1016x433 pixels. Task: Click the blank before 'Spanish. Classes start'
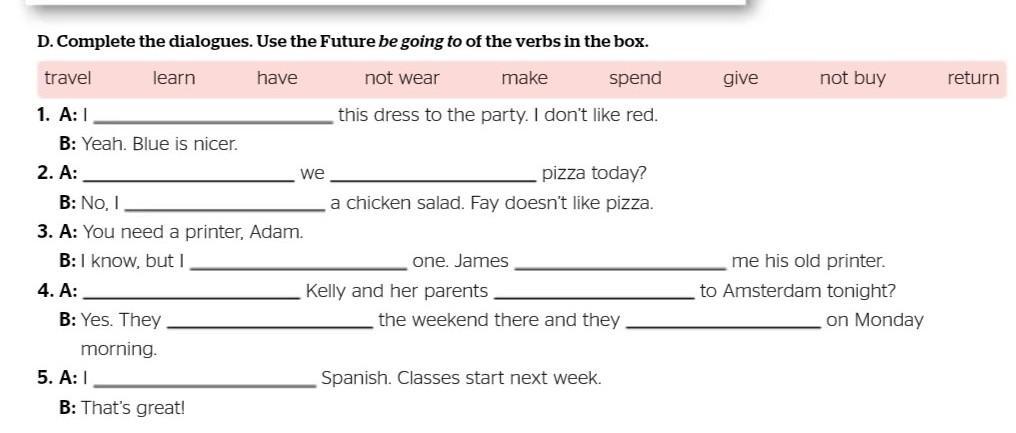coord(205,379)
